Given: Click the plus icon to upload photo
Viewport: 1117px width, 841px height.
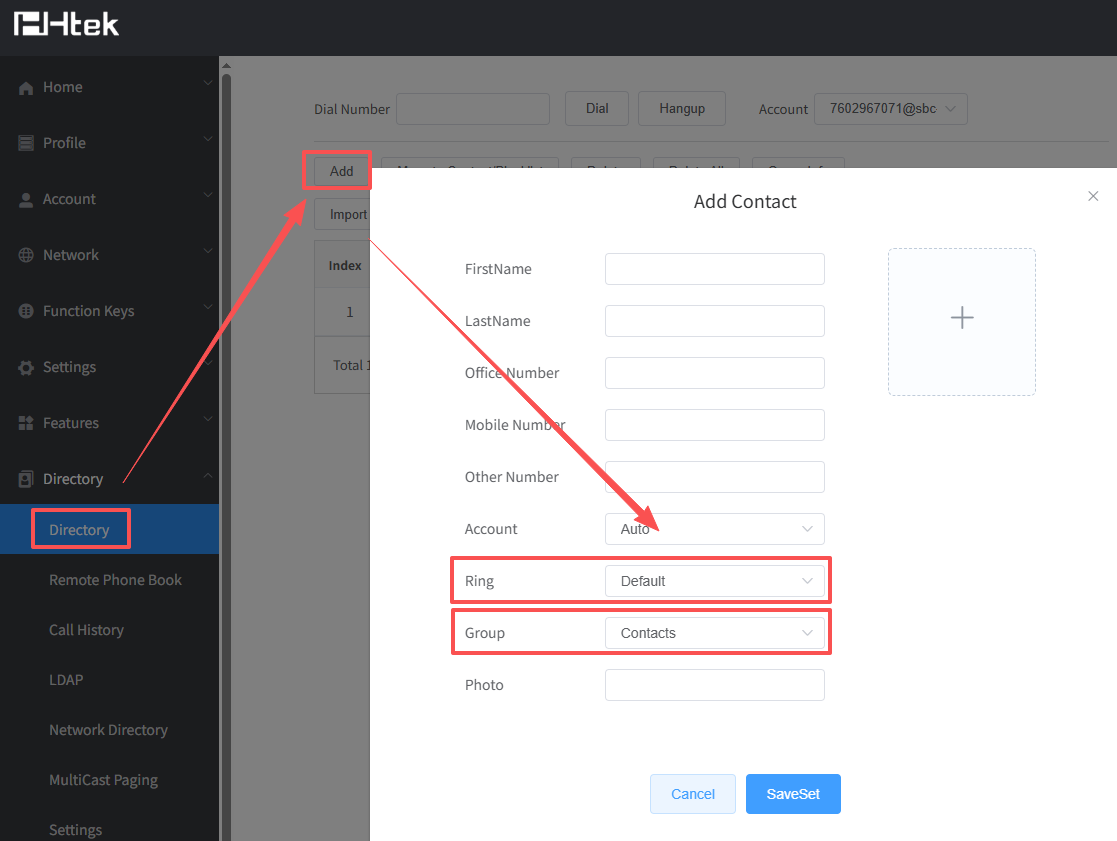Looking at the screenshot, I should (961, 319).
